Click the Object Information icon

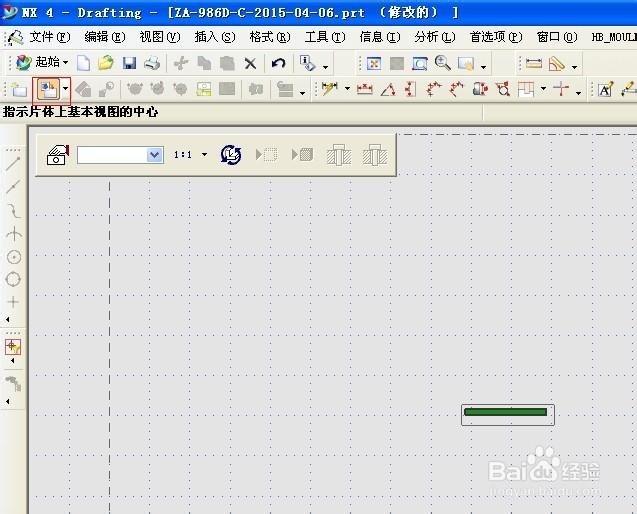point(308,63)
